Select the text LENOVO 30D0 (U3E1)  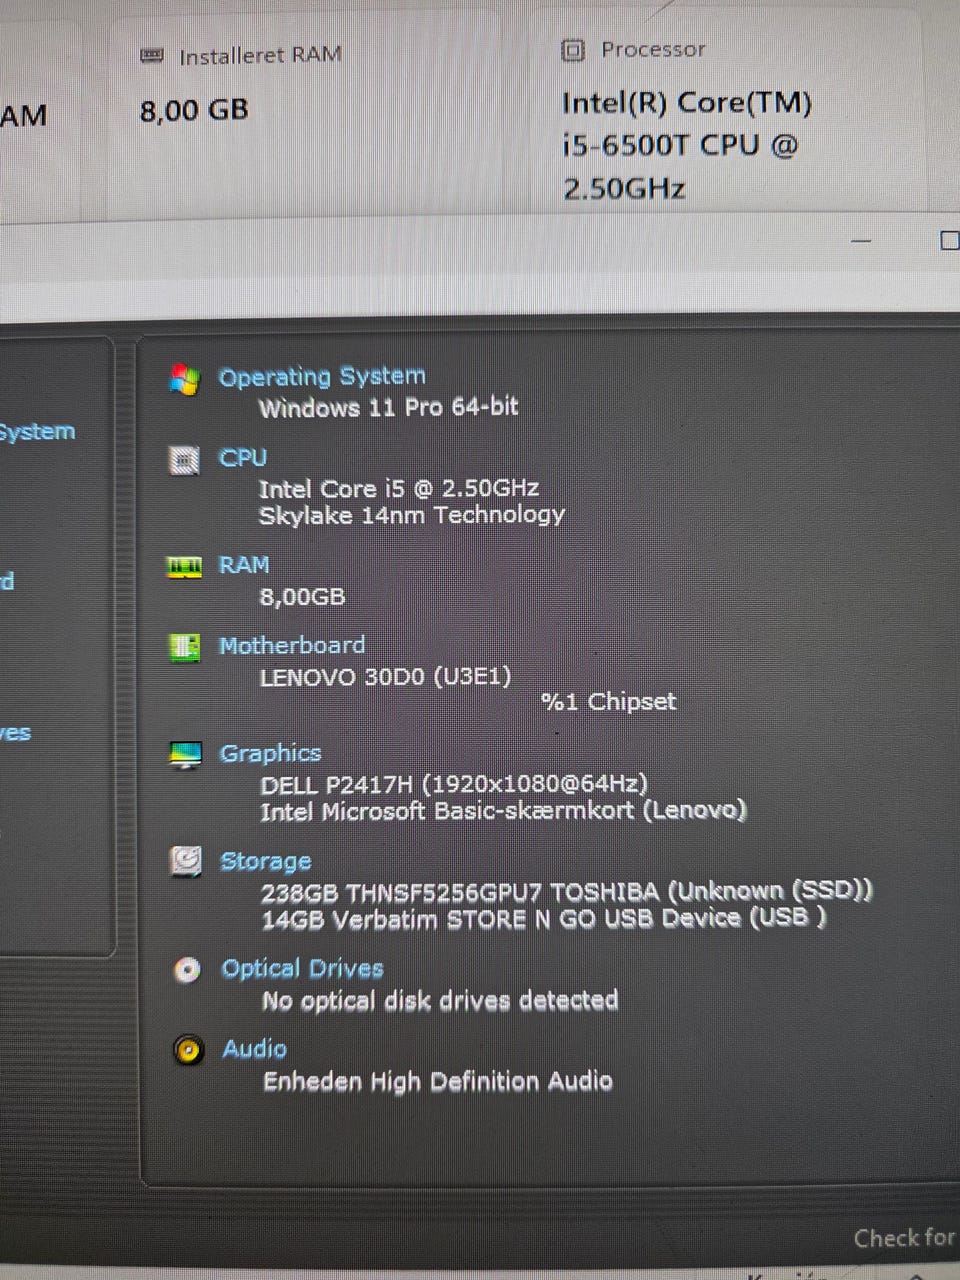tap(385, 677)
